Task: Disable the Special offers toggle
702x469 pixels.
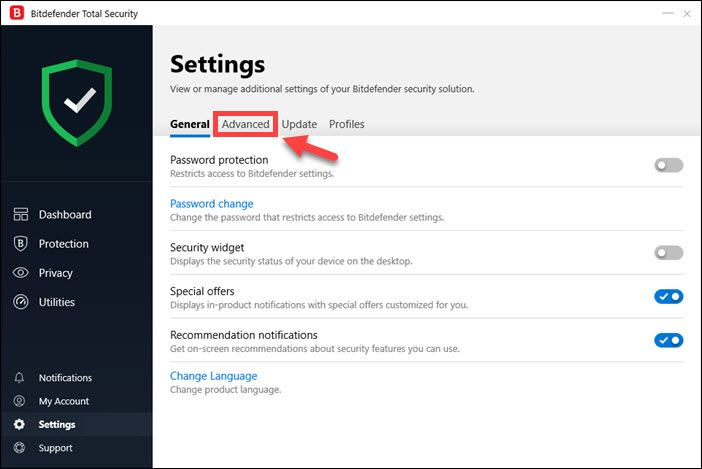Action: pos(668,296)
